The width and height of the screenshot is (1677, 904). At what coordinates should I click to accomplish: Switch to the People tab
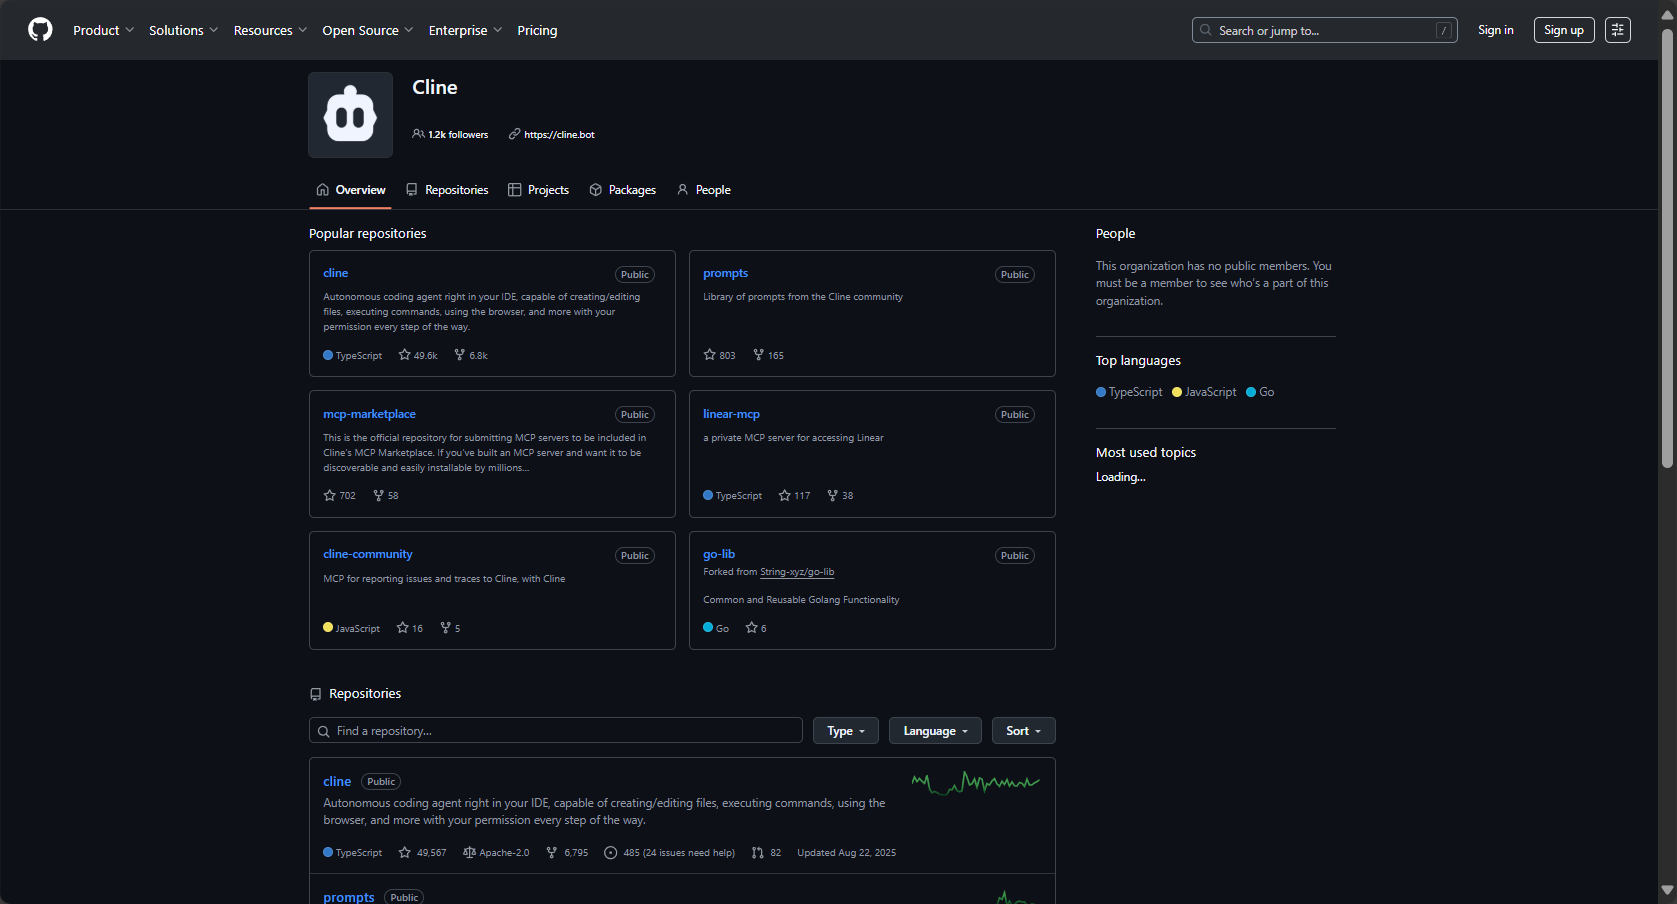click(703, 190)
